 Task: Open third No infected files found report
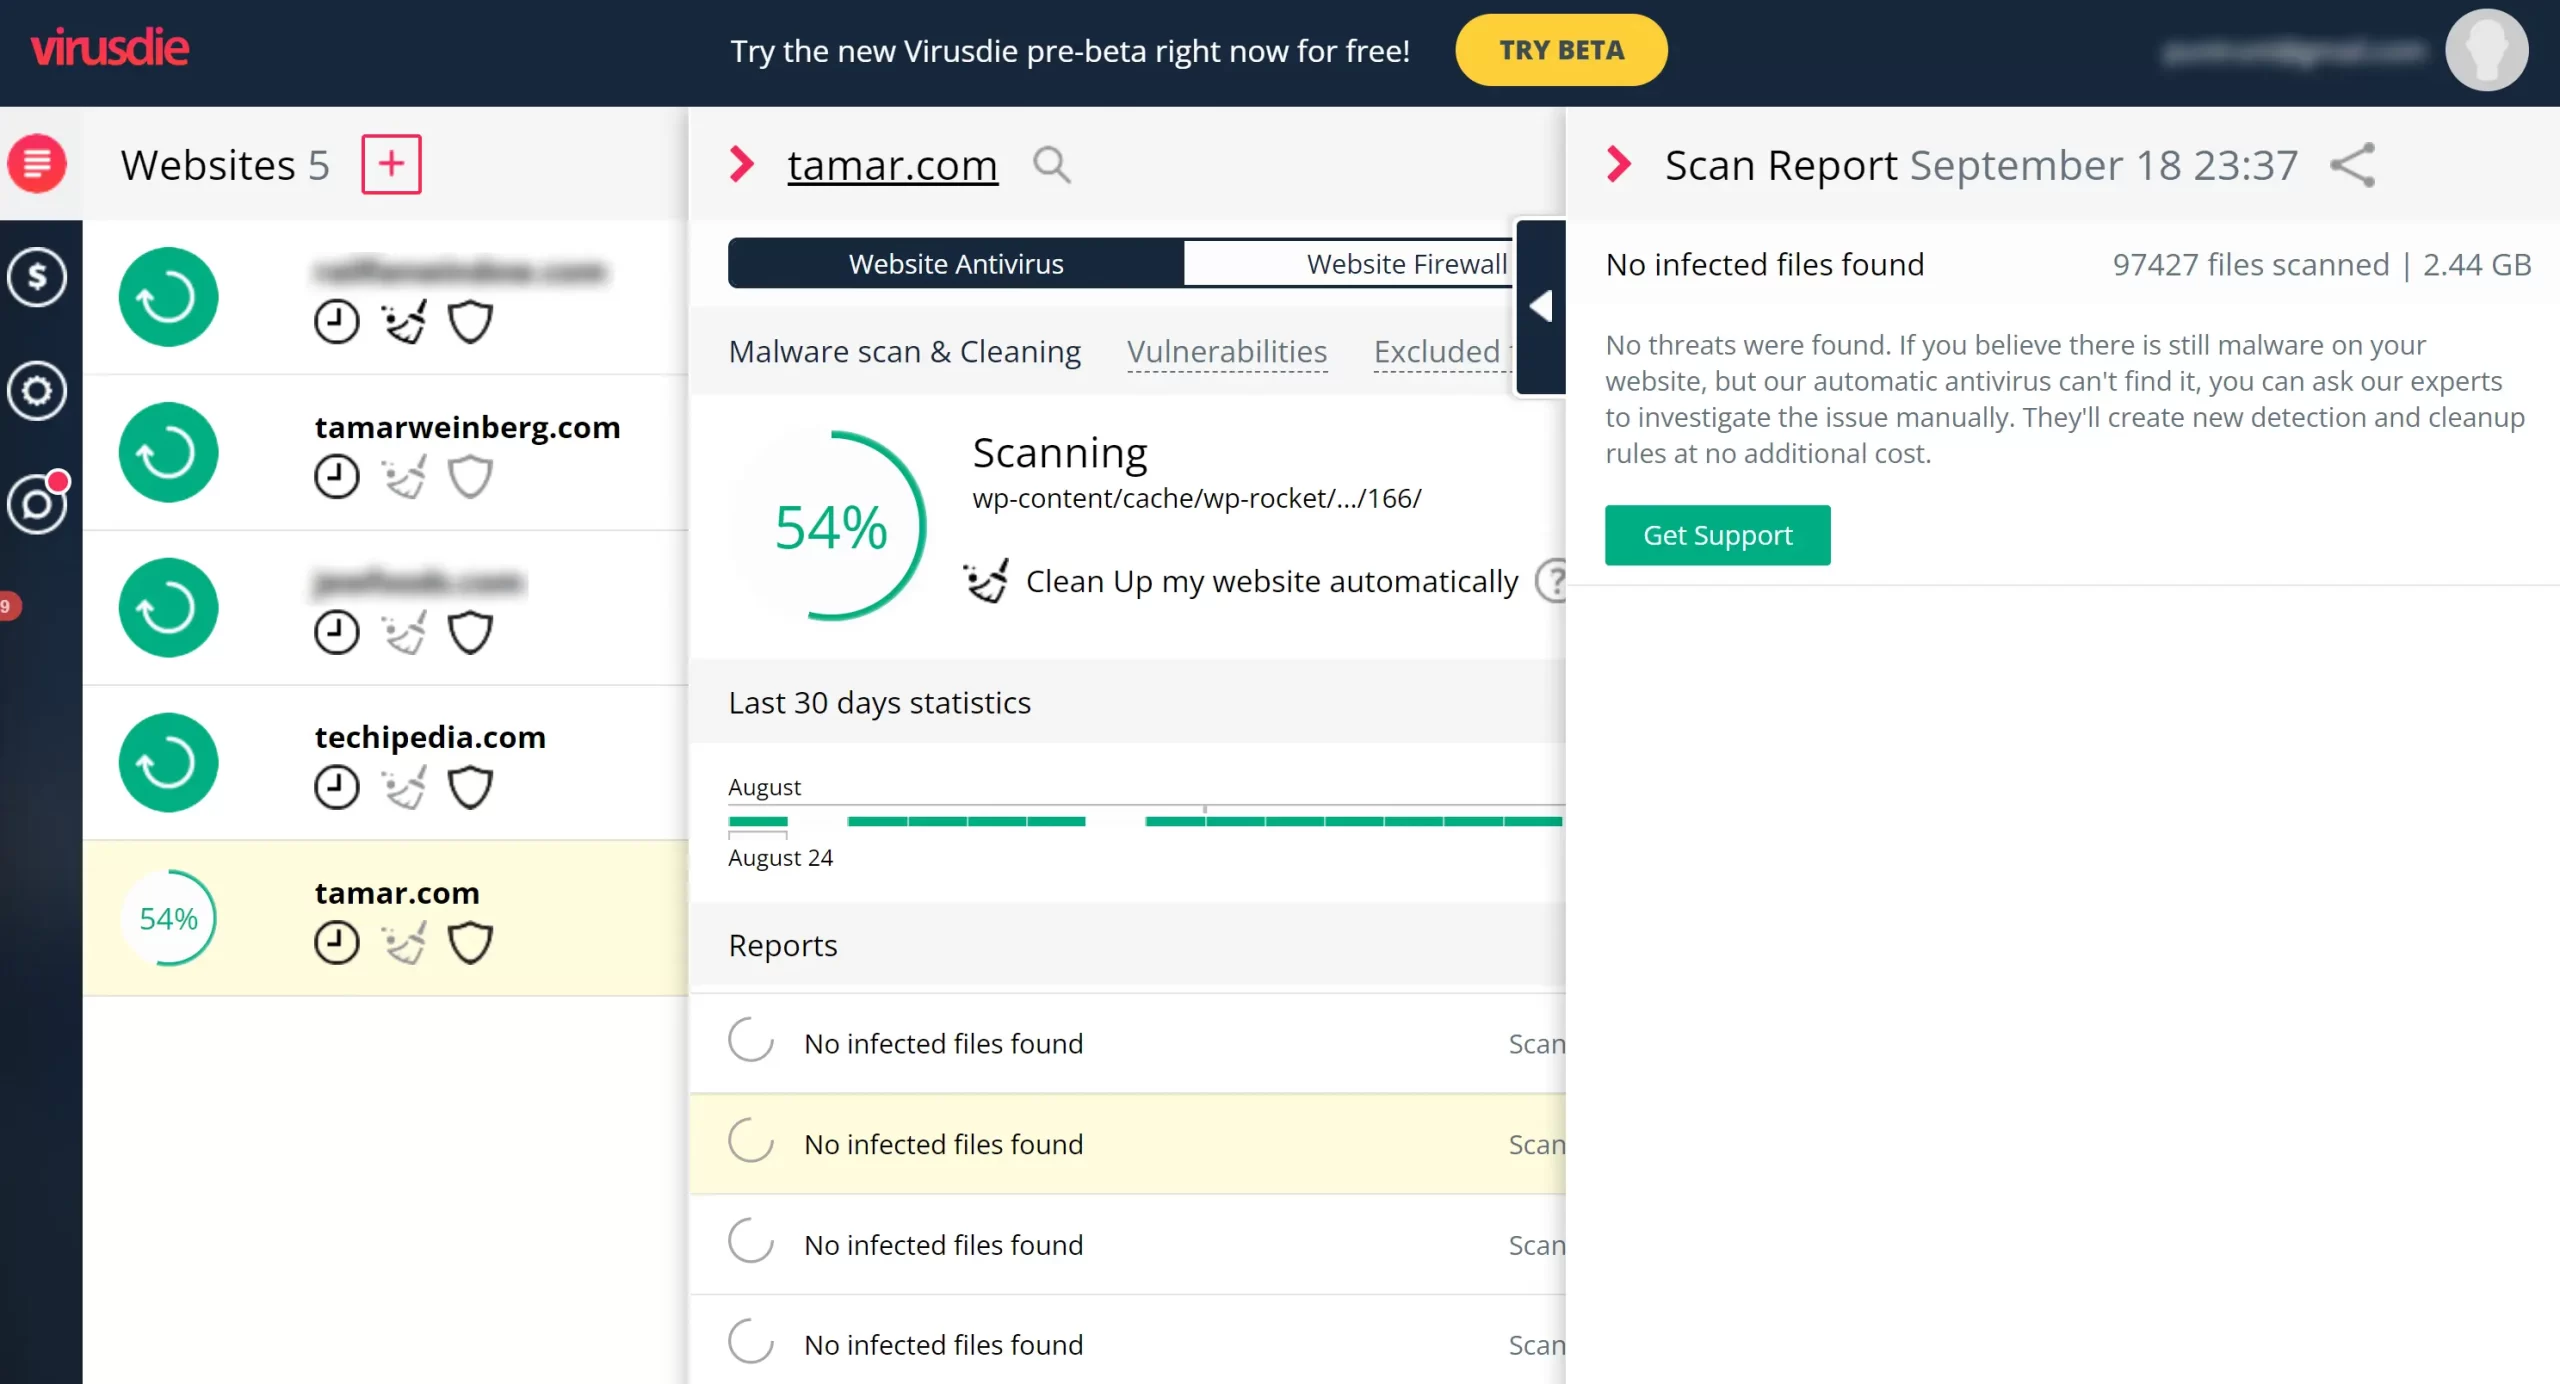[1127, 1245]
